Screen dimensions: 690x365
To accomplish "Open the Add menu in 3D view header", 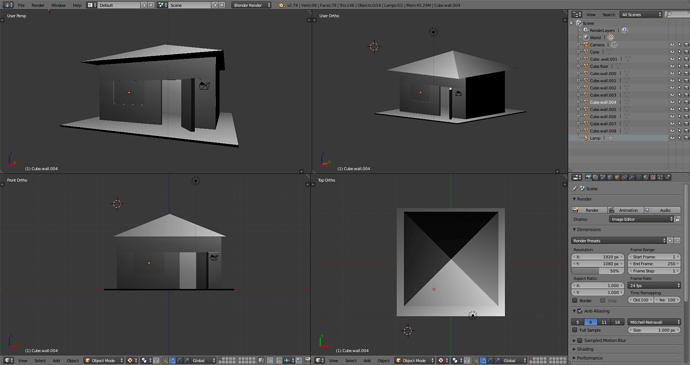I will [56, 360].
